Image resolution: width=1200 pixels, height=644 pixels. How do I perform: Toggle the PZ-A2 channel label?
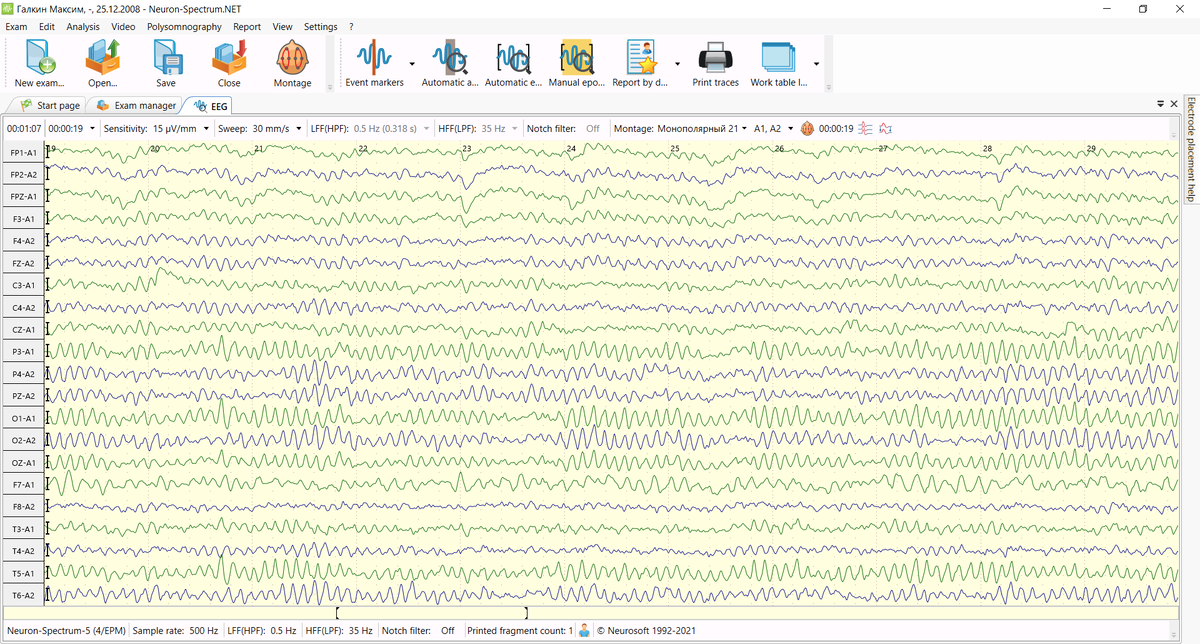point(23,396)
